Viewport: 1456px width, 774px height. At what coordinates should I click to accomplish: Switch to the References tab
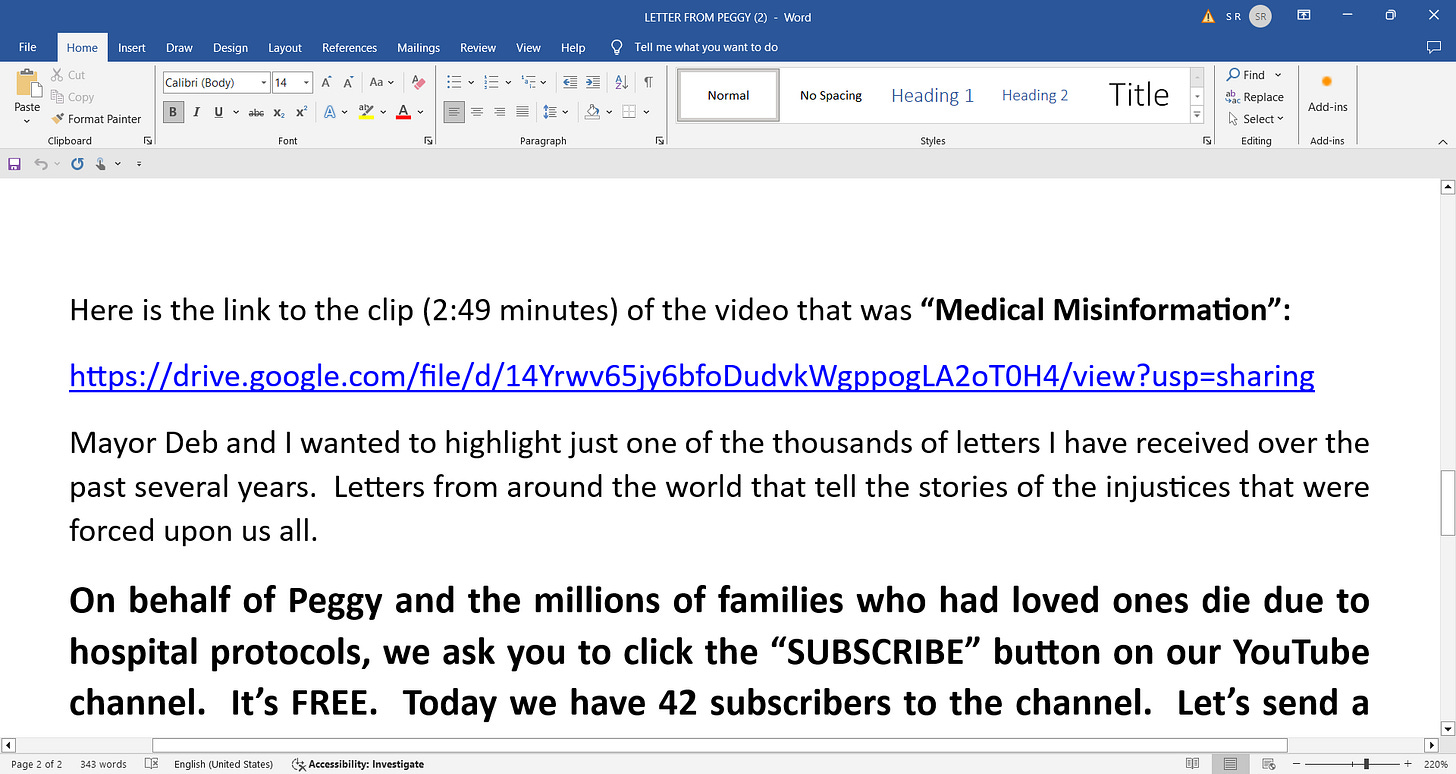[349, 48]
